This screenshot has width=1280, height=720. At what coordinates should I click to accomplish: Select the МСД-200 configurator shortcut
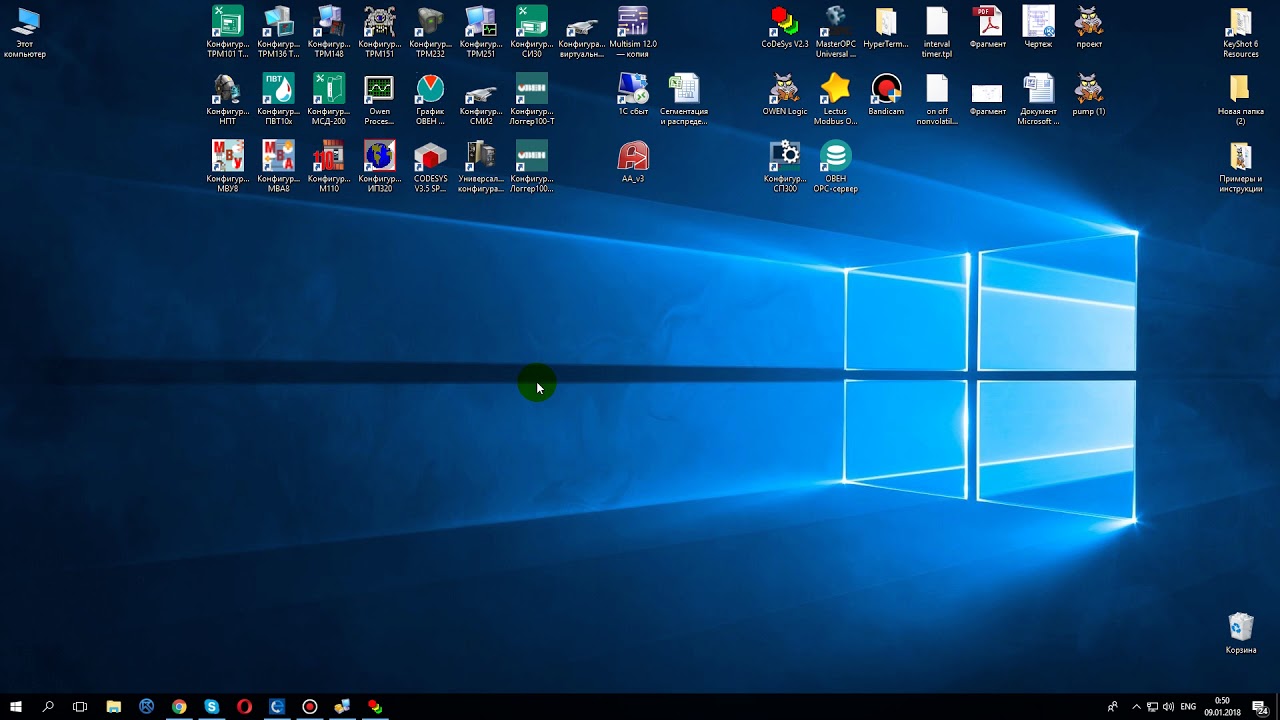[329, 99]
